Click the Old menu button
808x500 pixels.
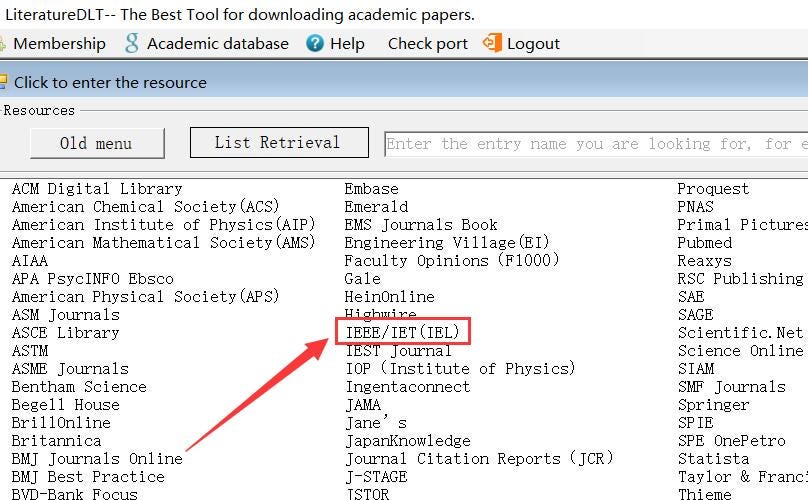coord(97,143)
